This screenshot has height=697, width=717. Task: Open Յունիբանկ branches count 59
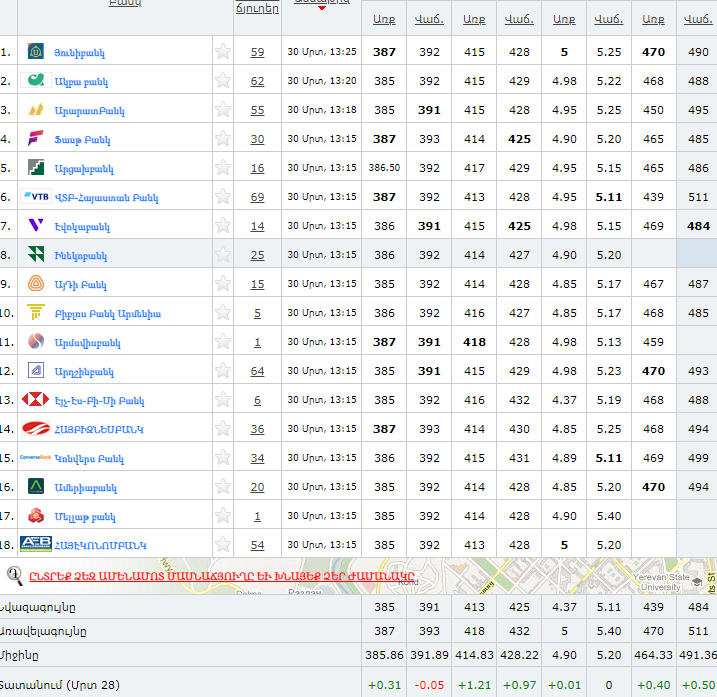tap(257, 52)
